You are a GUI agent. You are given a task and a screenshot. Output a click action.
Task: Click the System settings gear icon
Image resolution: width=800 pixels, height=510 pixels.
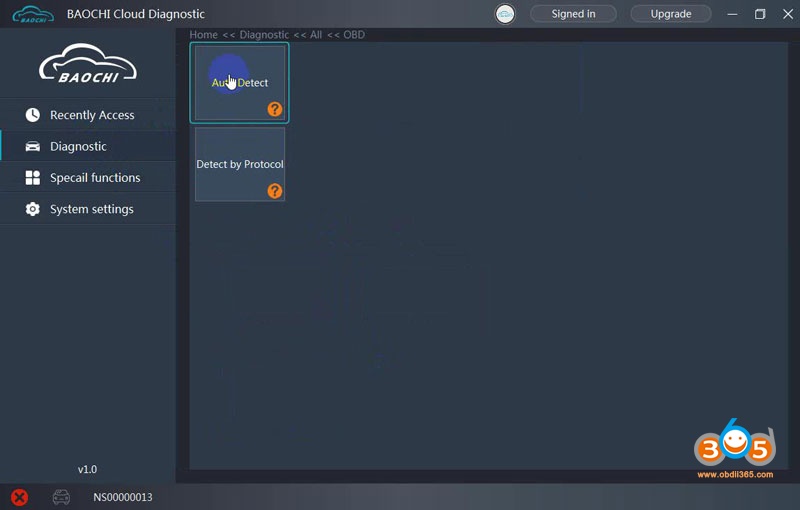point(33,209)
